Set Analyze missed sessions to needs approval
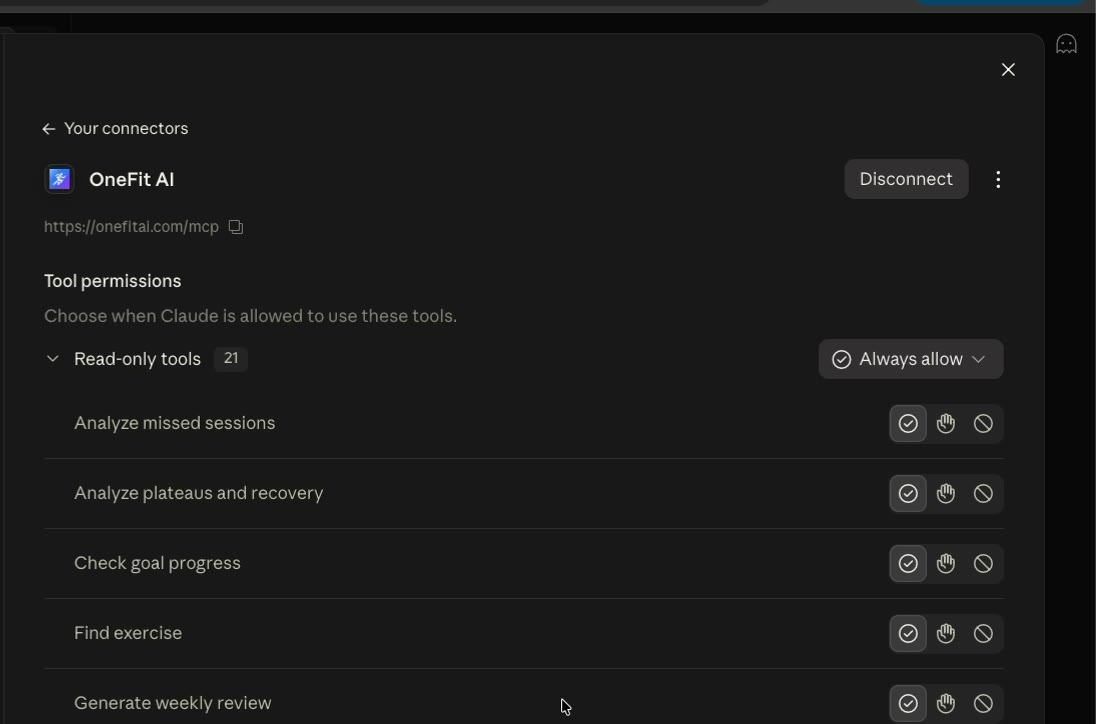 (x=946, y=423)
